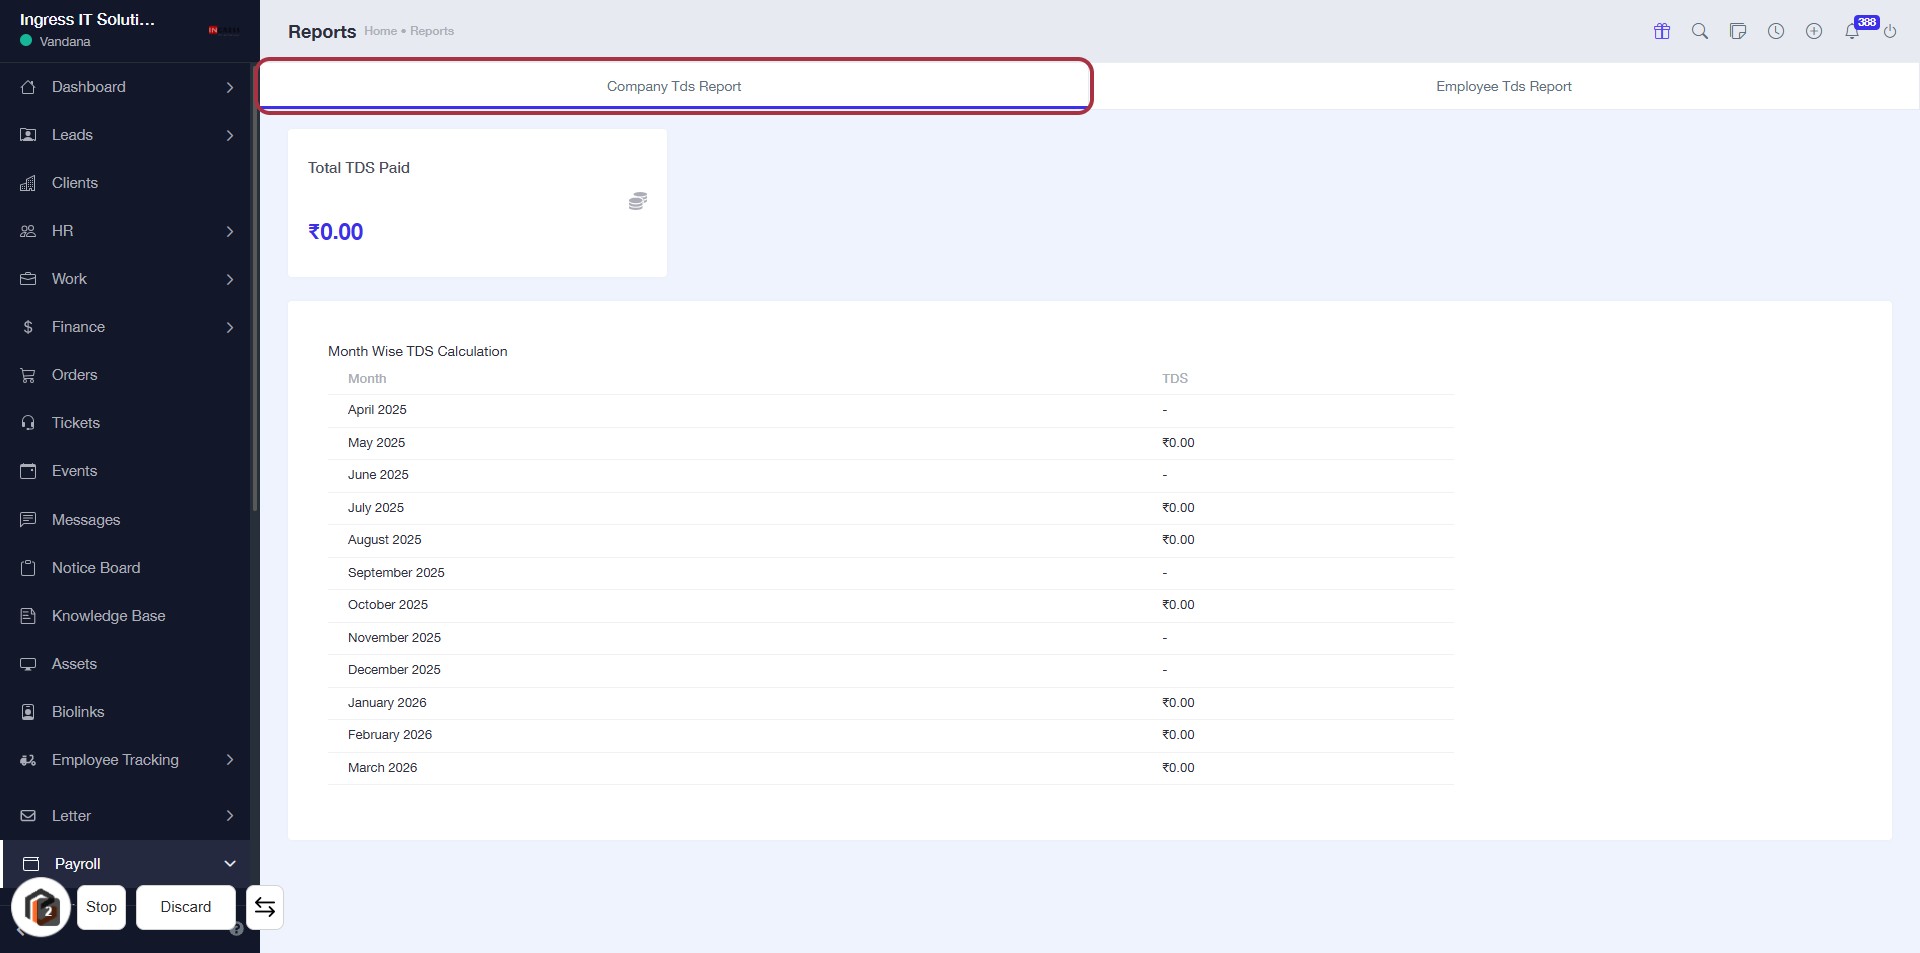Image resolution: width=1920 pixels, height=953 pixels.
Task: Select the Company Tds Report tab
Action: pos(674,86)
